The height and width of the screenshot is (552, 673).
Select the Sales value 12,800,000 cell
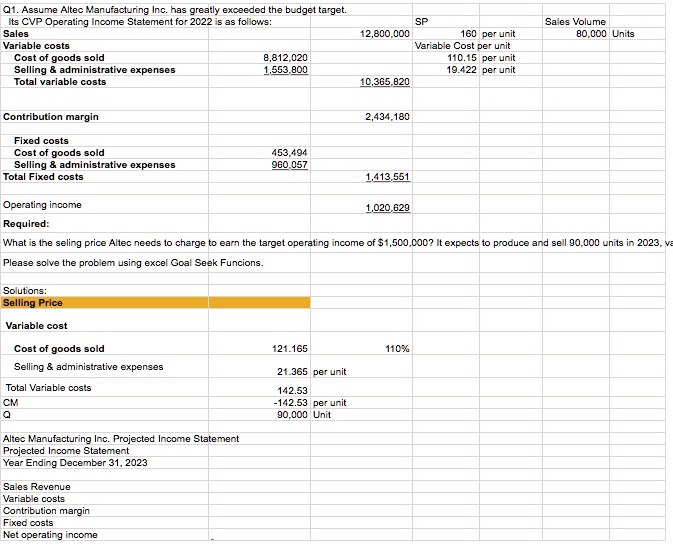pyautogui.click(x=361, y=34)
